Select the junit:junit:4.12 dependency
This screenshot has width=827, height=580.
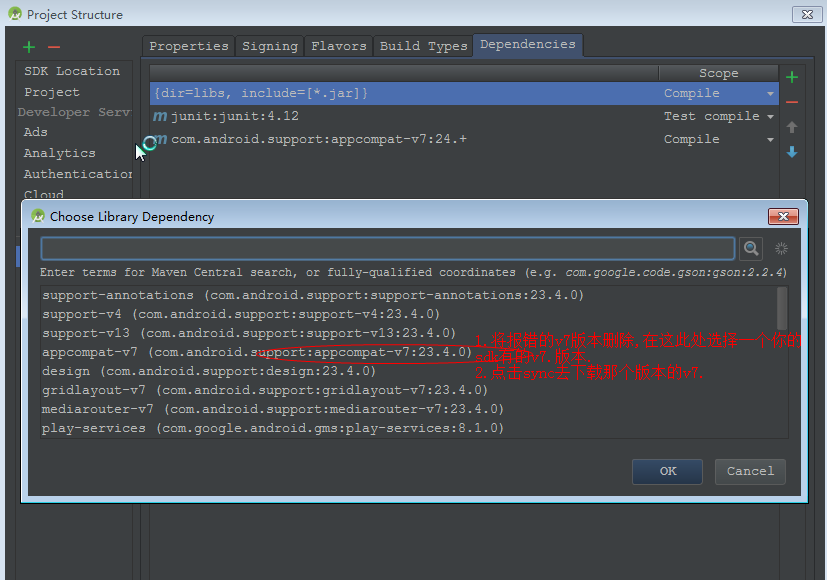click(464, 116)
